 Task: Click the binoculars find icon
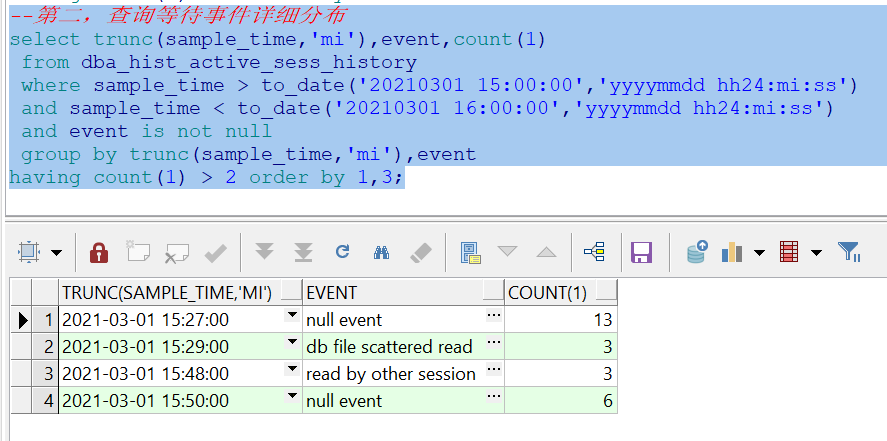(x=381, y=252)
